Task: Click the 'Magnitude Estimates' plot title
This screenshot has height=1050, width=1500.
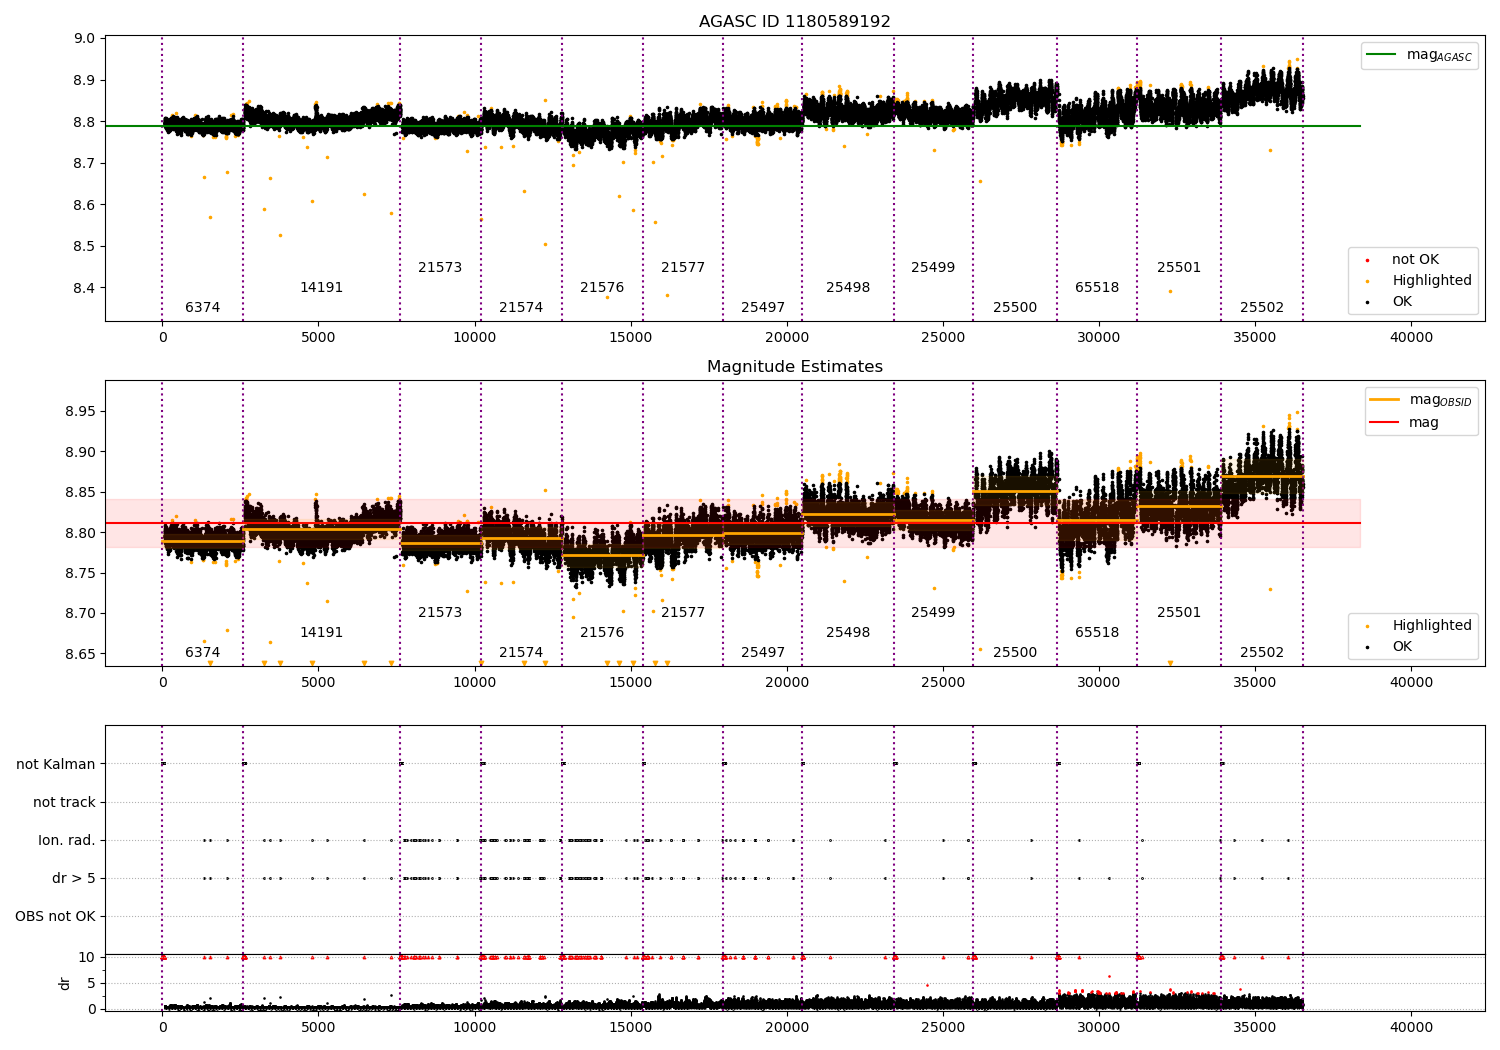Action: pyautogui.click(x=795, y=367)
